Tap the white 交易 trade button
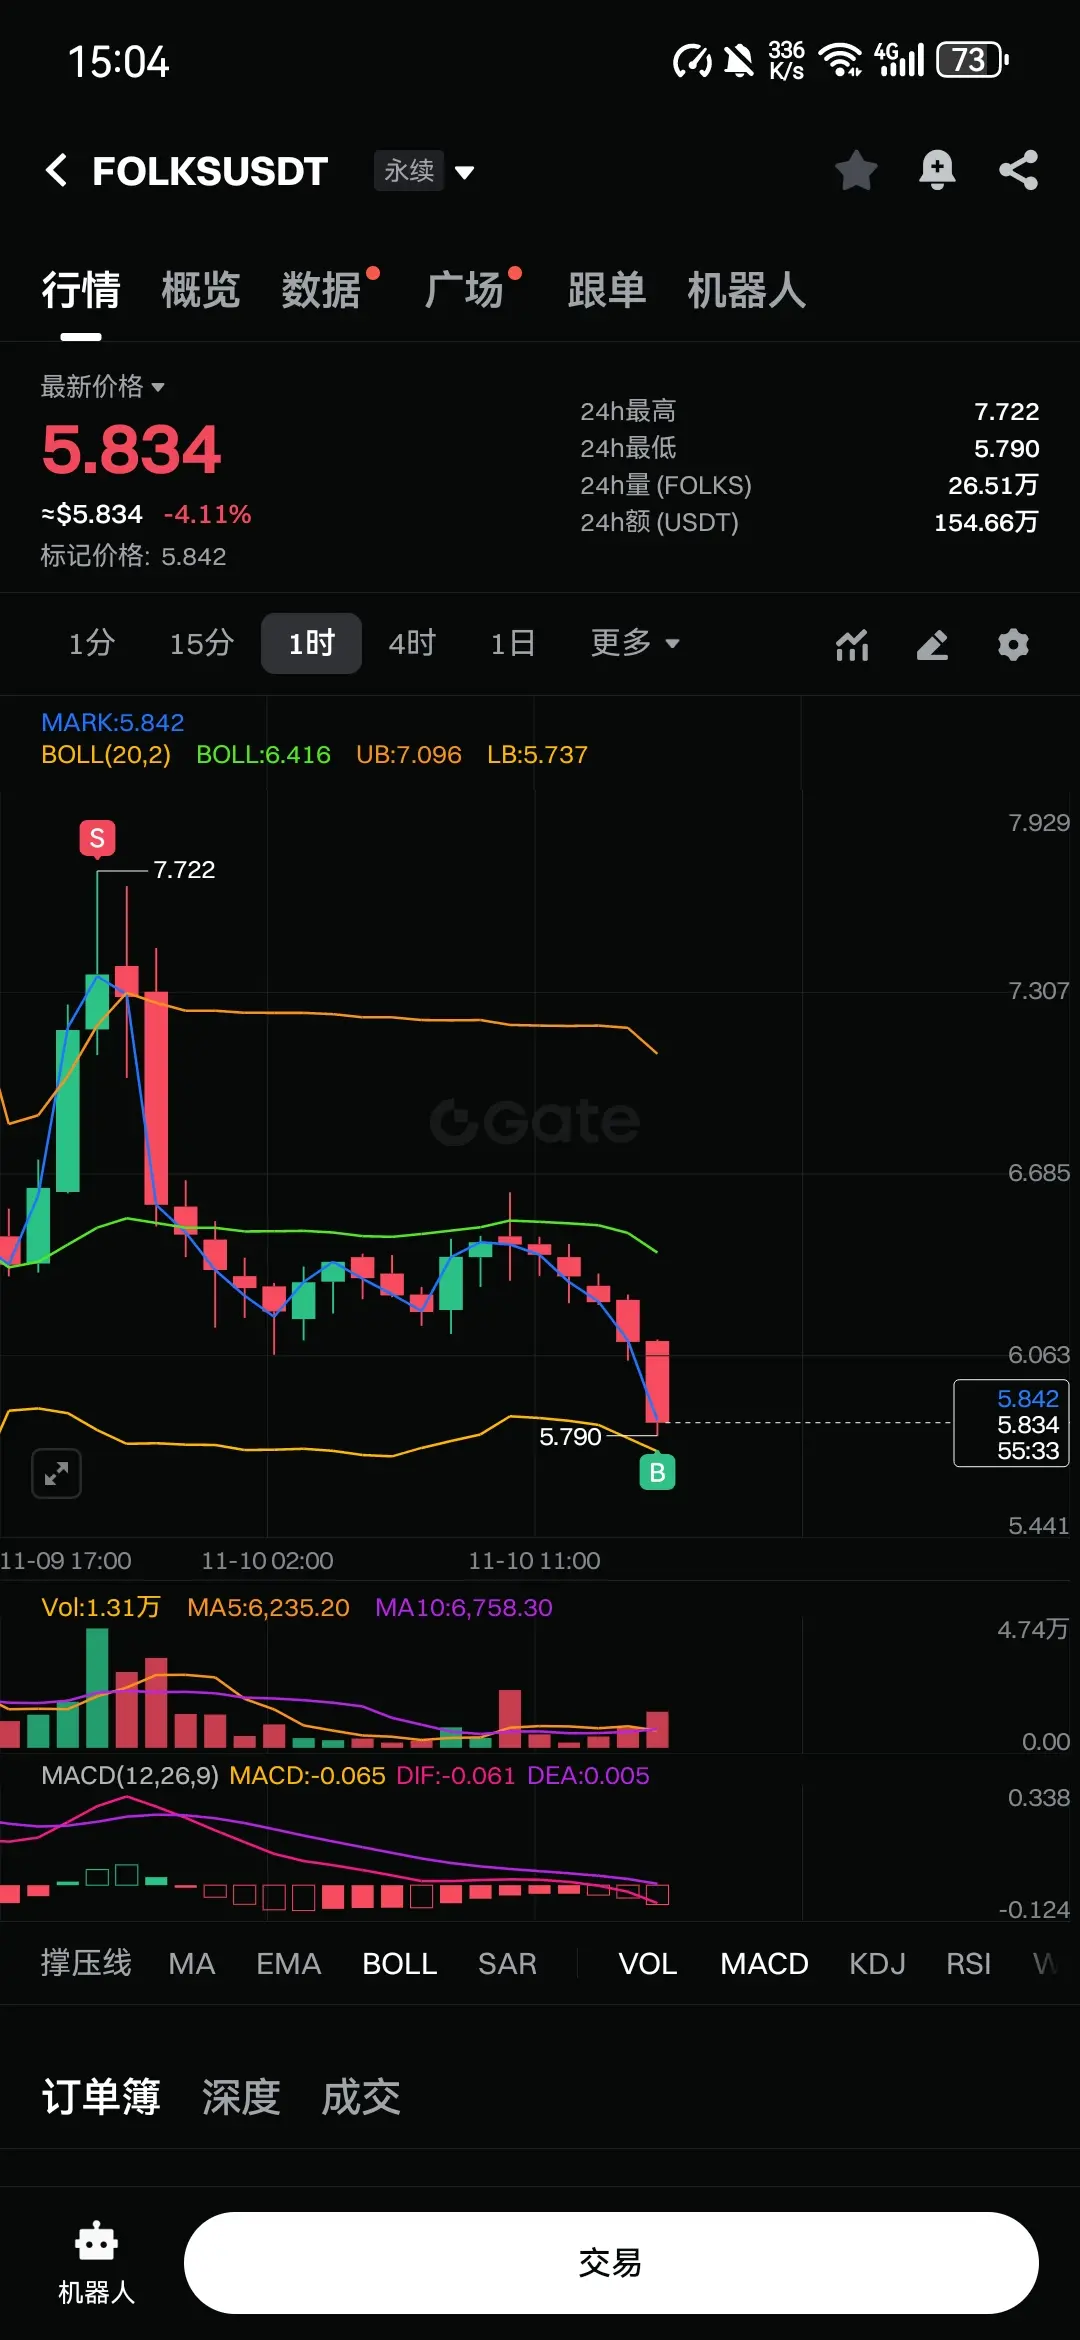The width and height of the screenshot is (1080, 2340). [x=611, y=2262]
